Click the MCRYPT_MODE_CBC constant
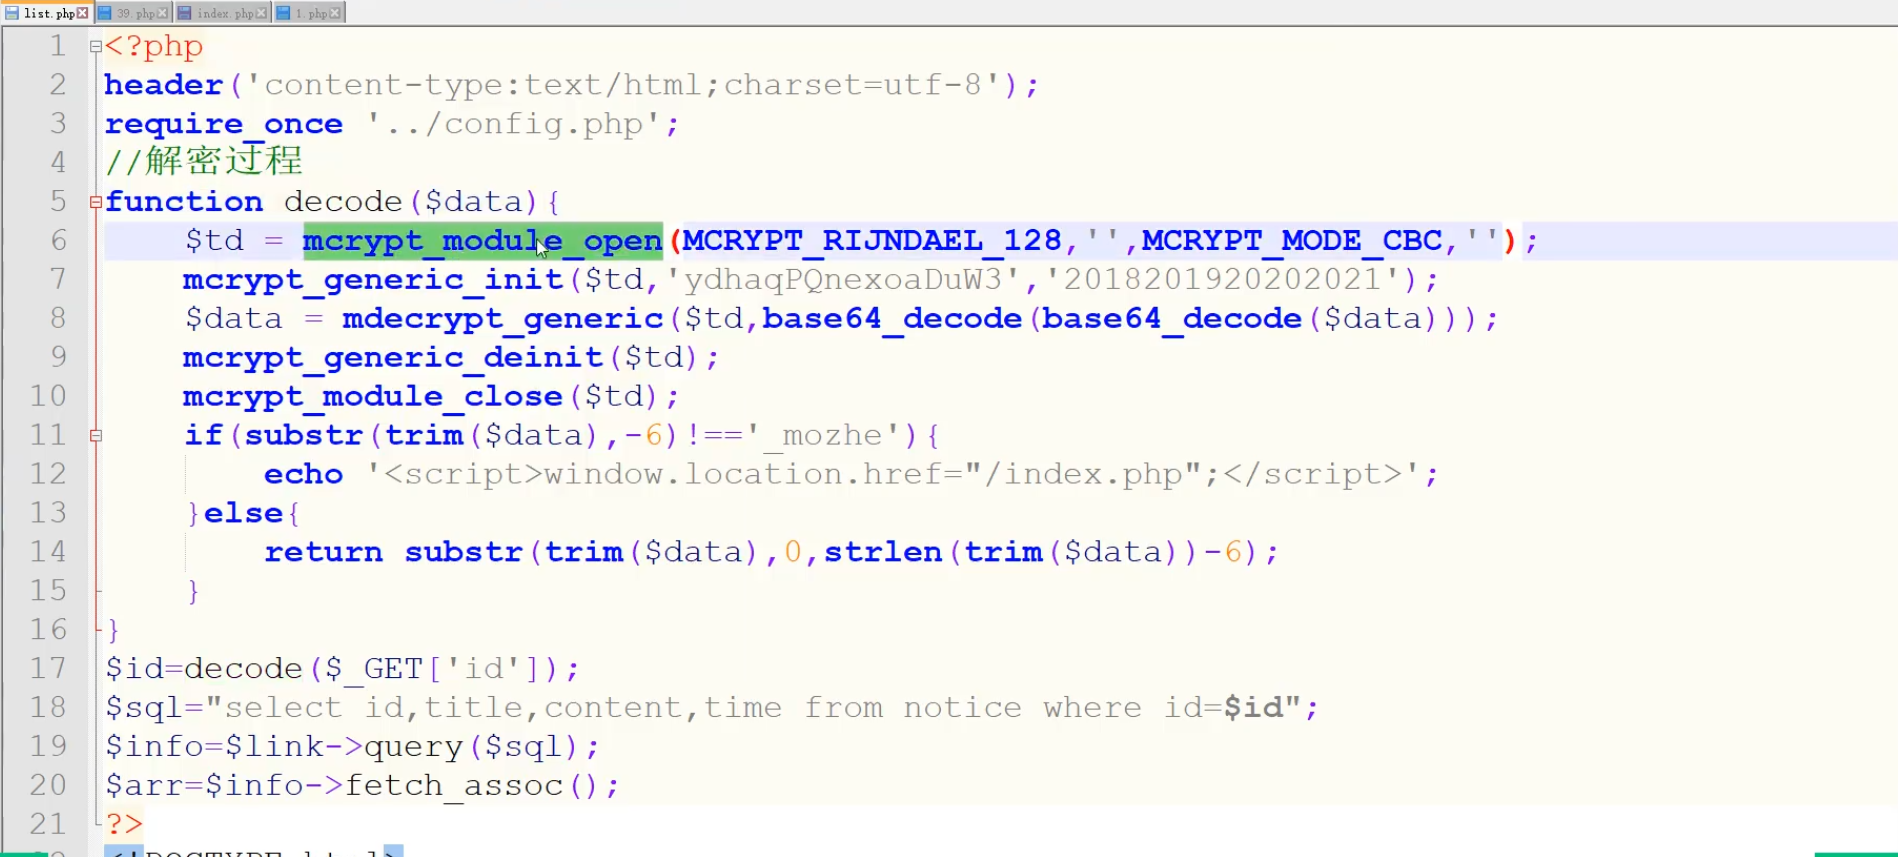Screen dimensions: 1898x857 [x=1291, y=241]
